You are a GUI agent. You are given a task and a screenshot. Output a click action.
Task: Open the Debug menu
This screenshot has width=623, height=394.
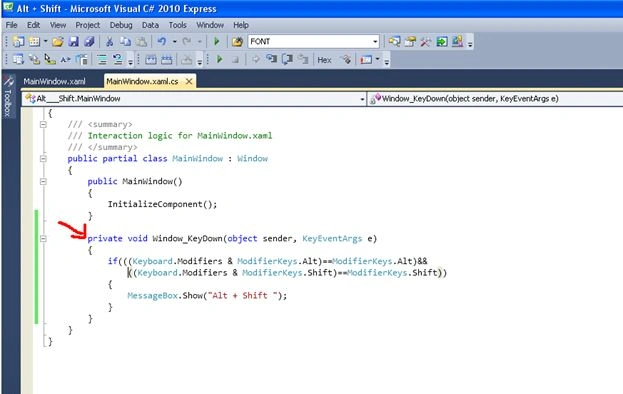[121, 25]
